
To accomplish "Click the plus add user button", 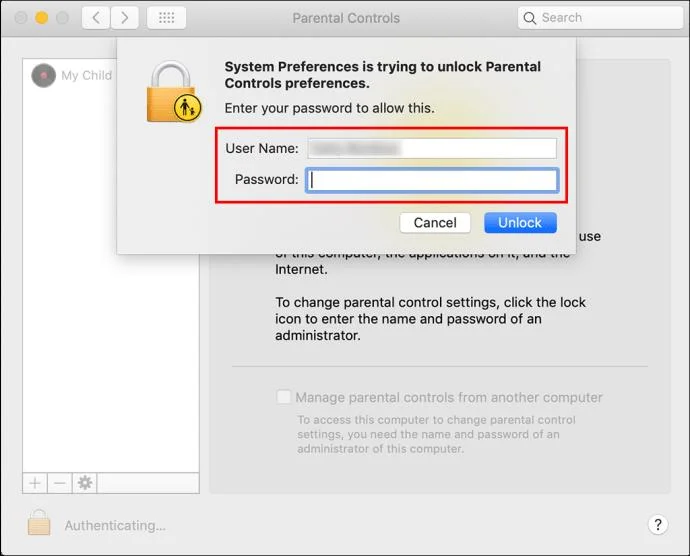I will click(35, 483).
